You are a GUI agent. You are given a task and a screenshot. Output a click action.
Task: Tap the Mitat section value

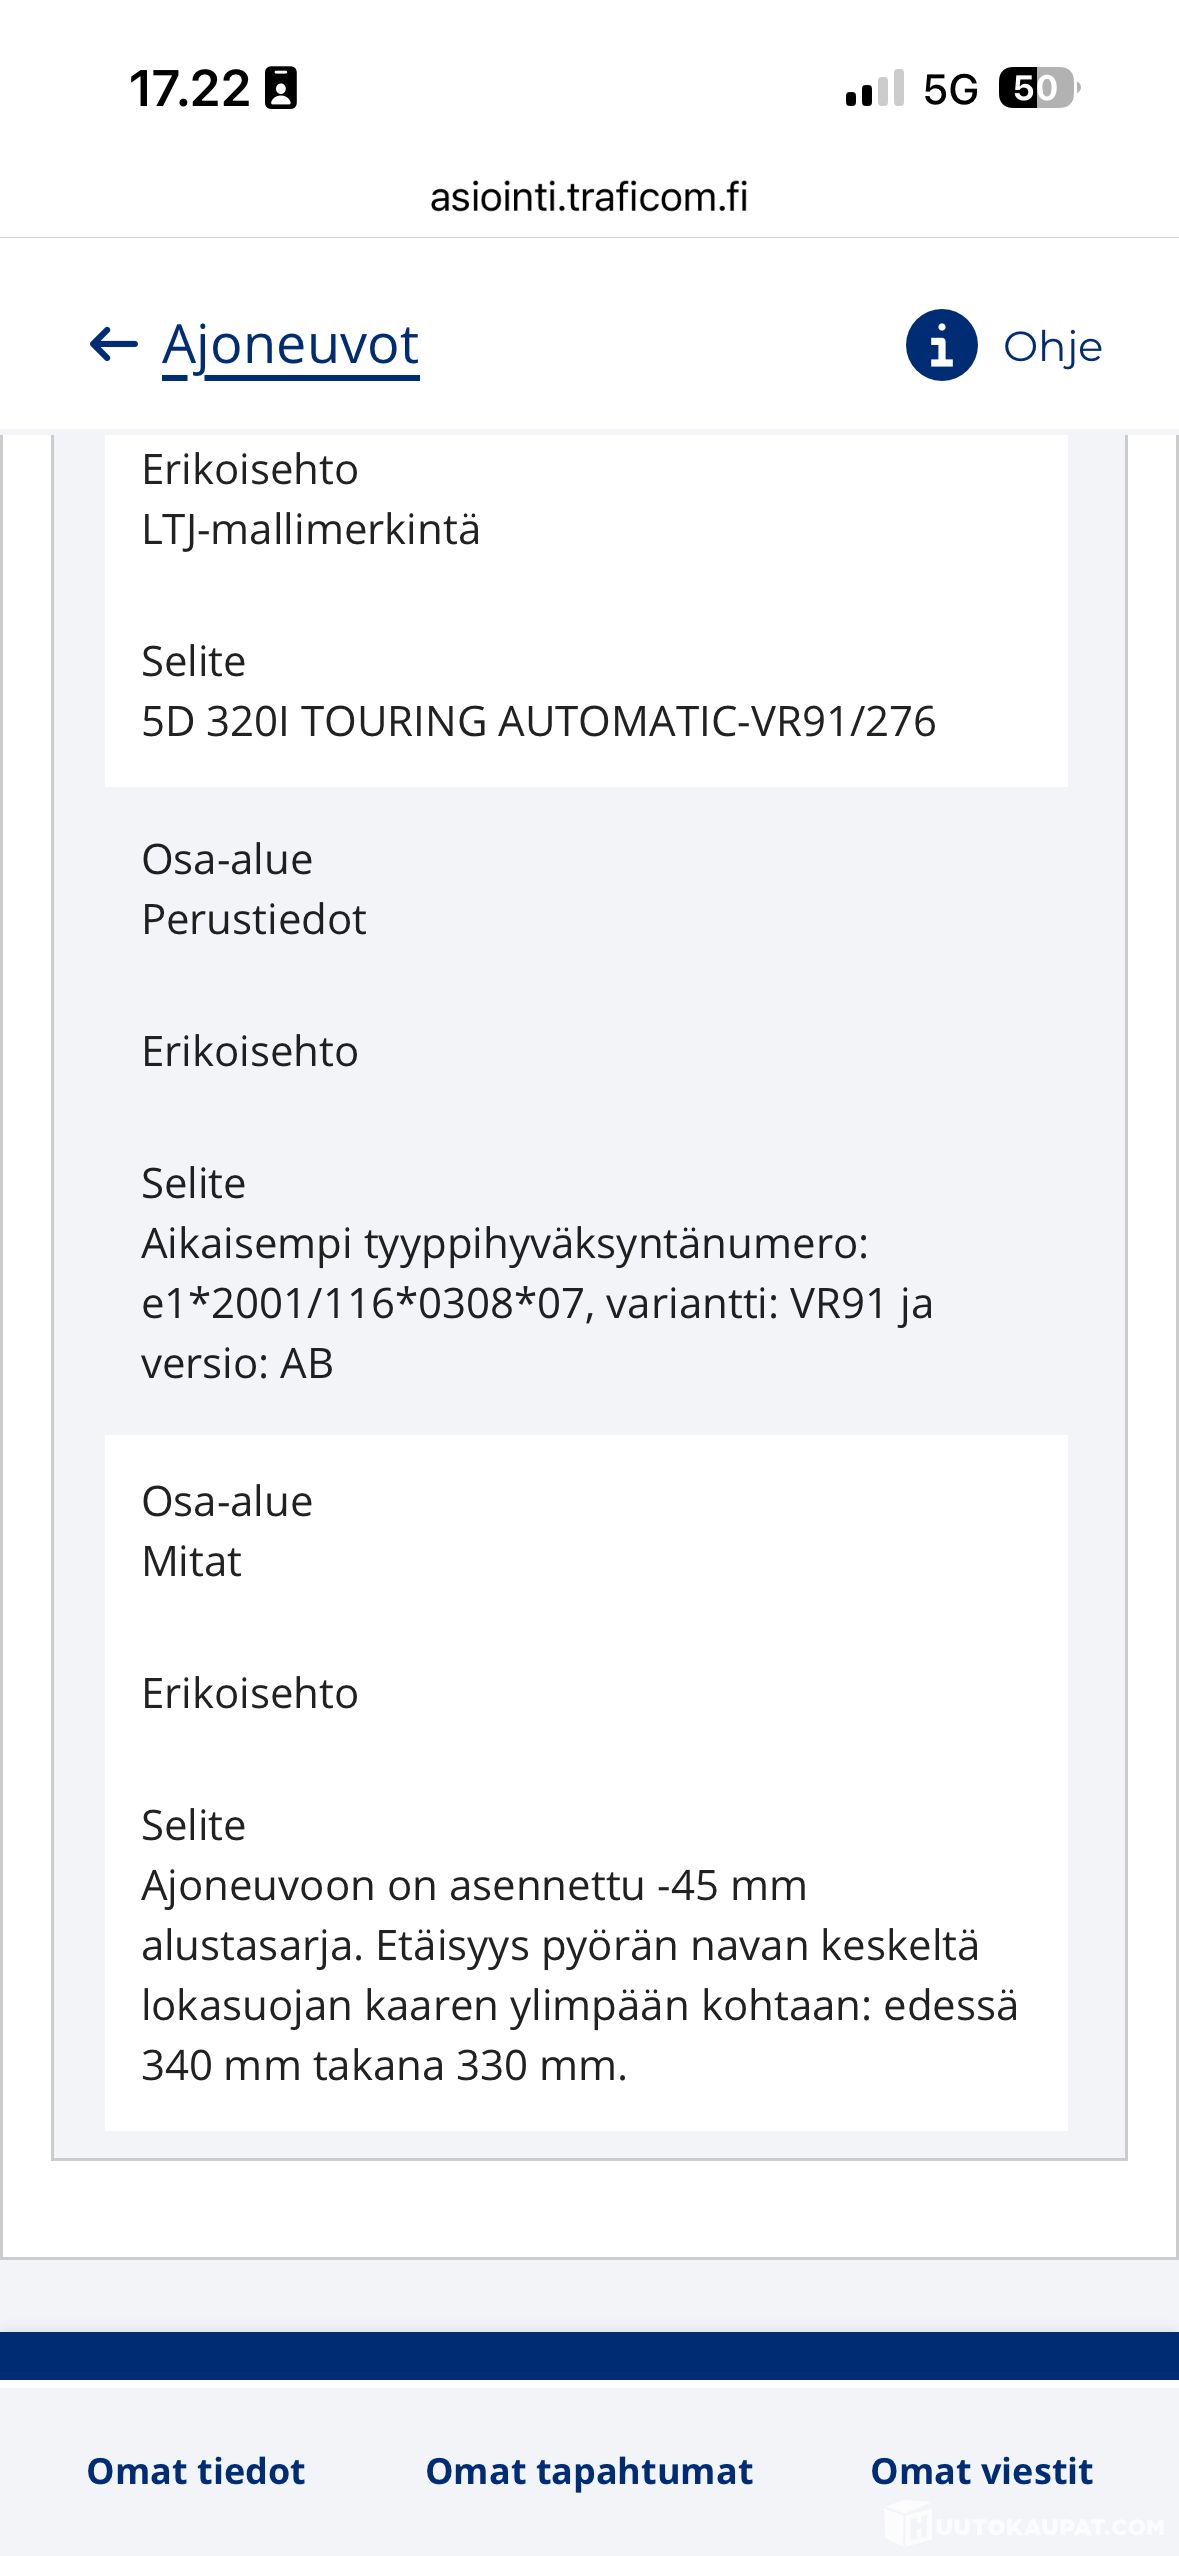pos(192,1561)
